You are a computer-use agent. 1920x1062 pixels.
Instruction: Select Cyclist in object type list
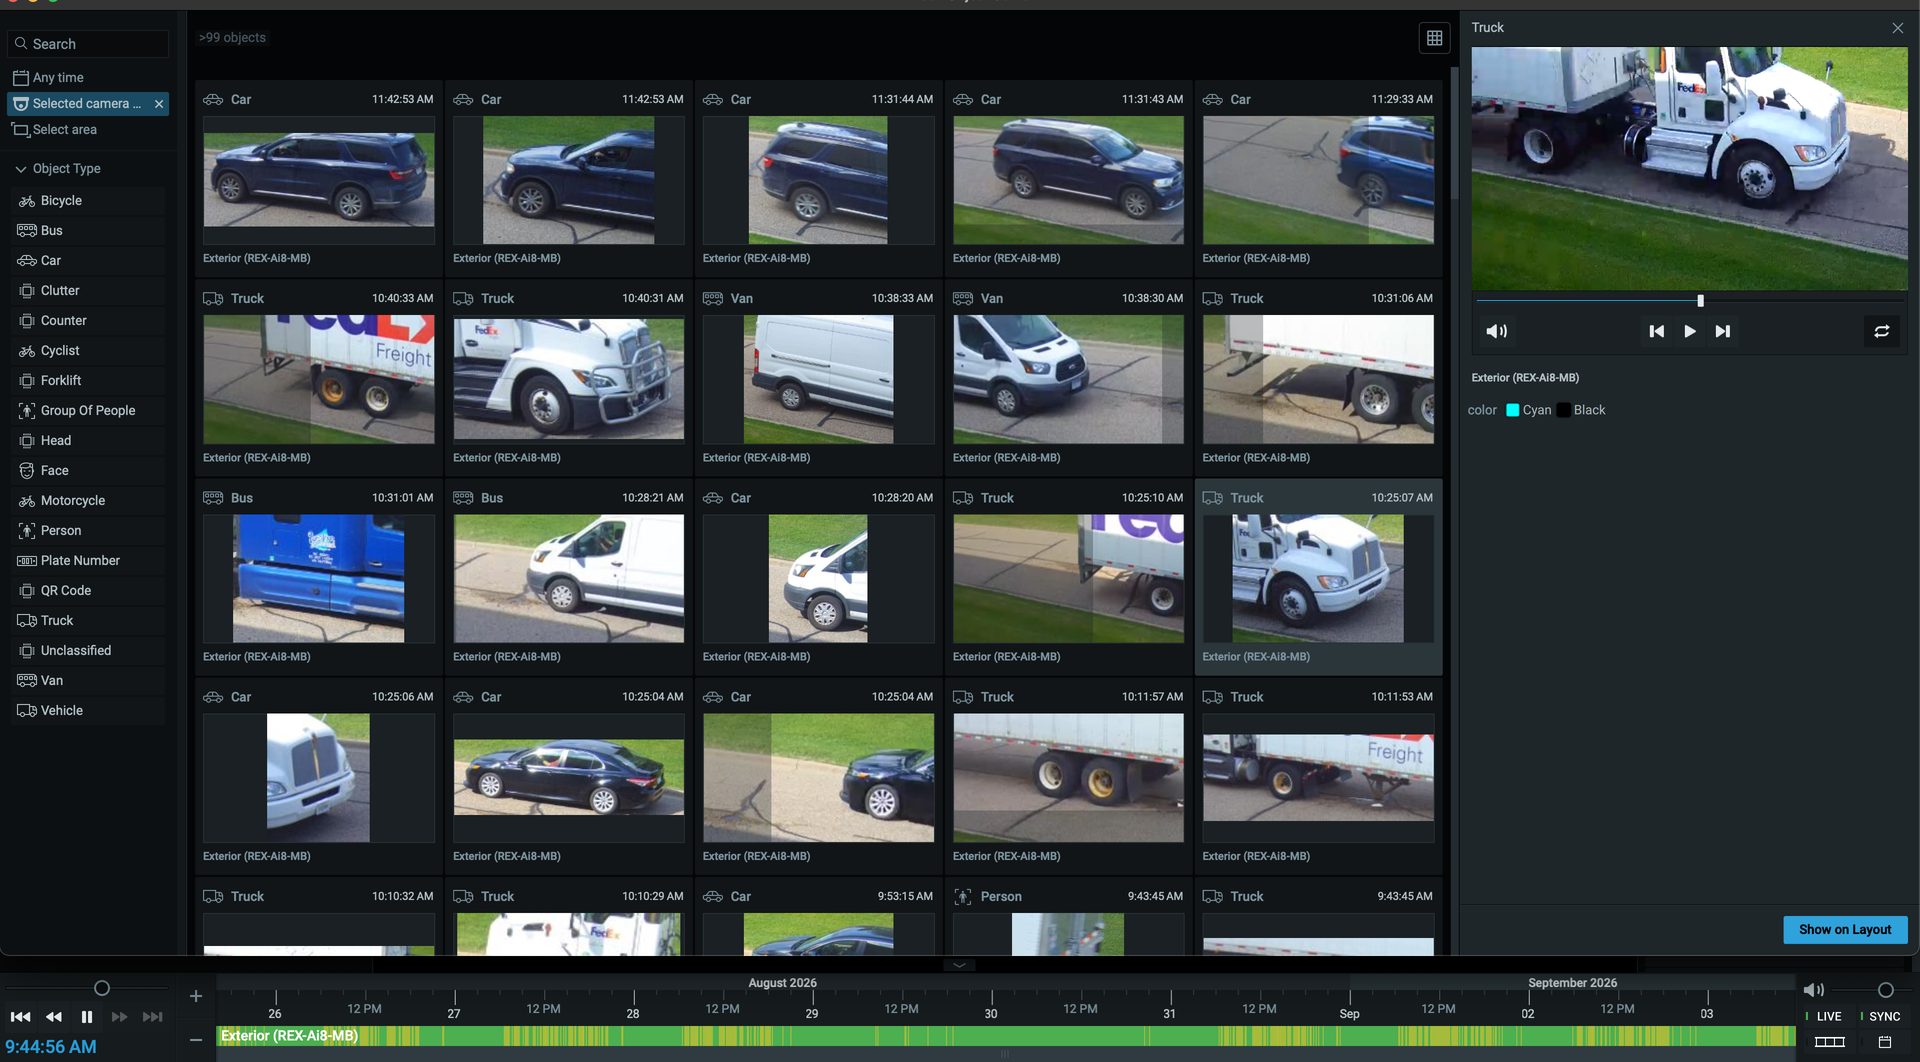click(87, 351)
